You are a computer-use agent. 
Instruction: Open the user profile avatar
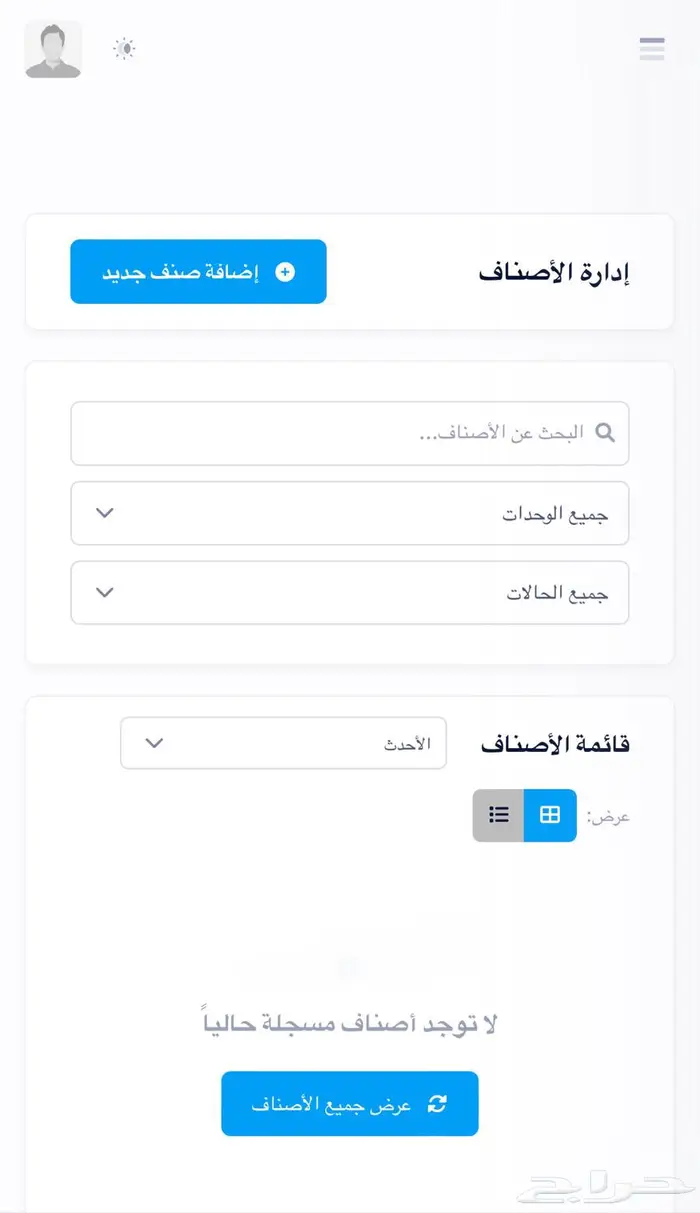pyautogui.click(x=53, y=49)
